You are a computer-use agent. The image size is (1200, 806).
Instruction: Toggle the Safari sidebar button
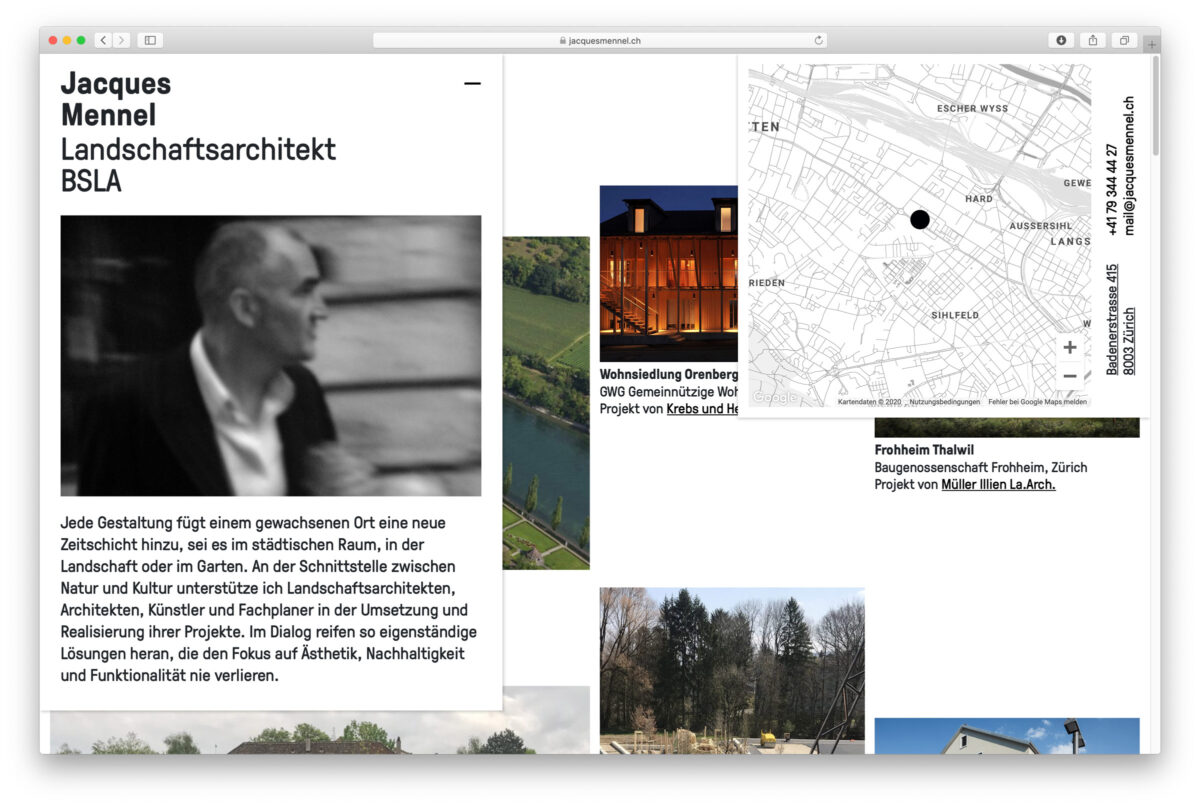[x=150, y=40]
